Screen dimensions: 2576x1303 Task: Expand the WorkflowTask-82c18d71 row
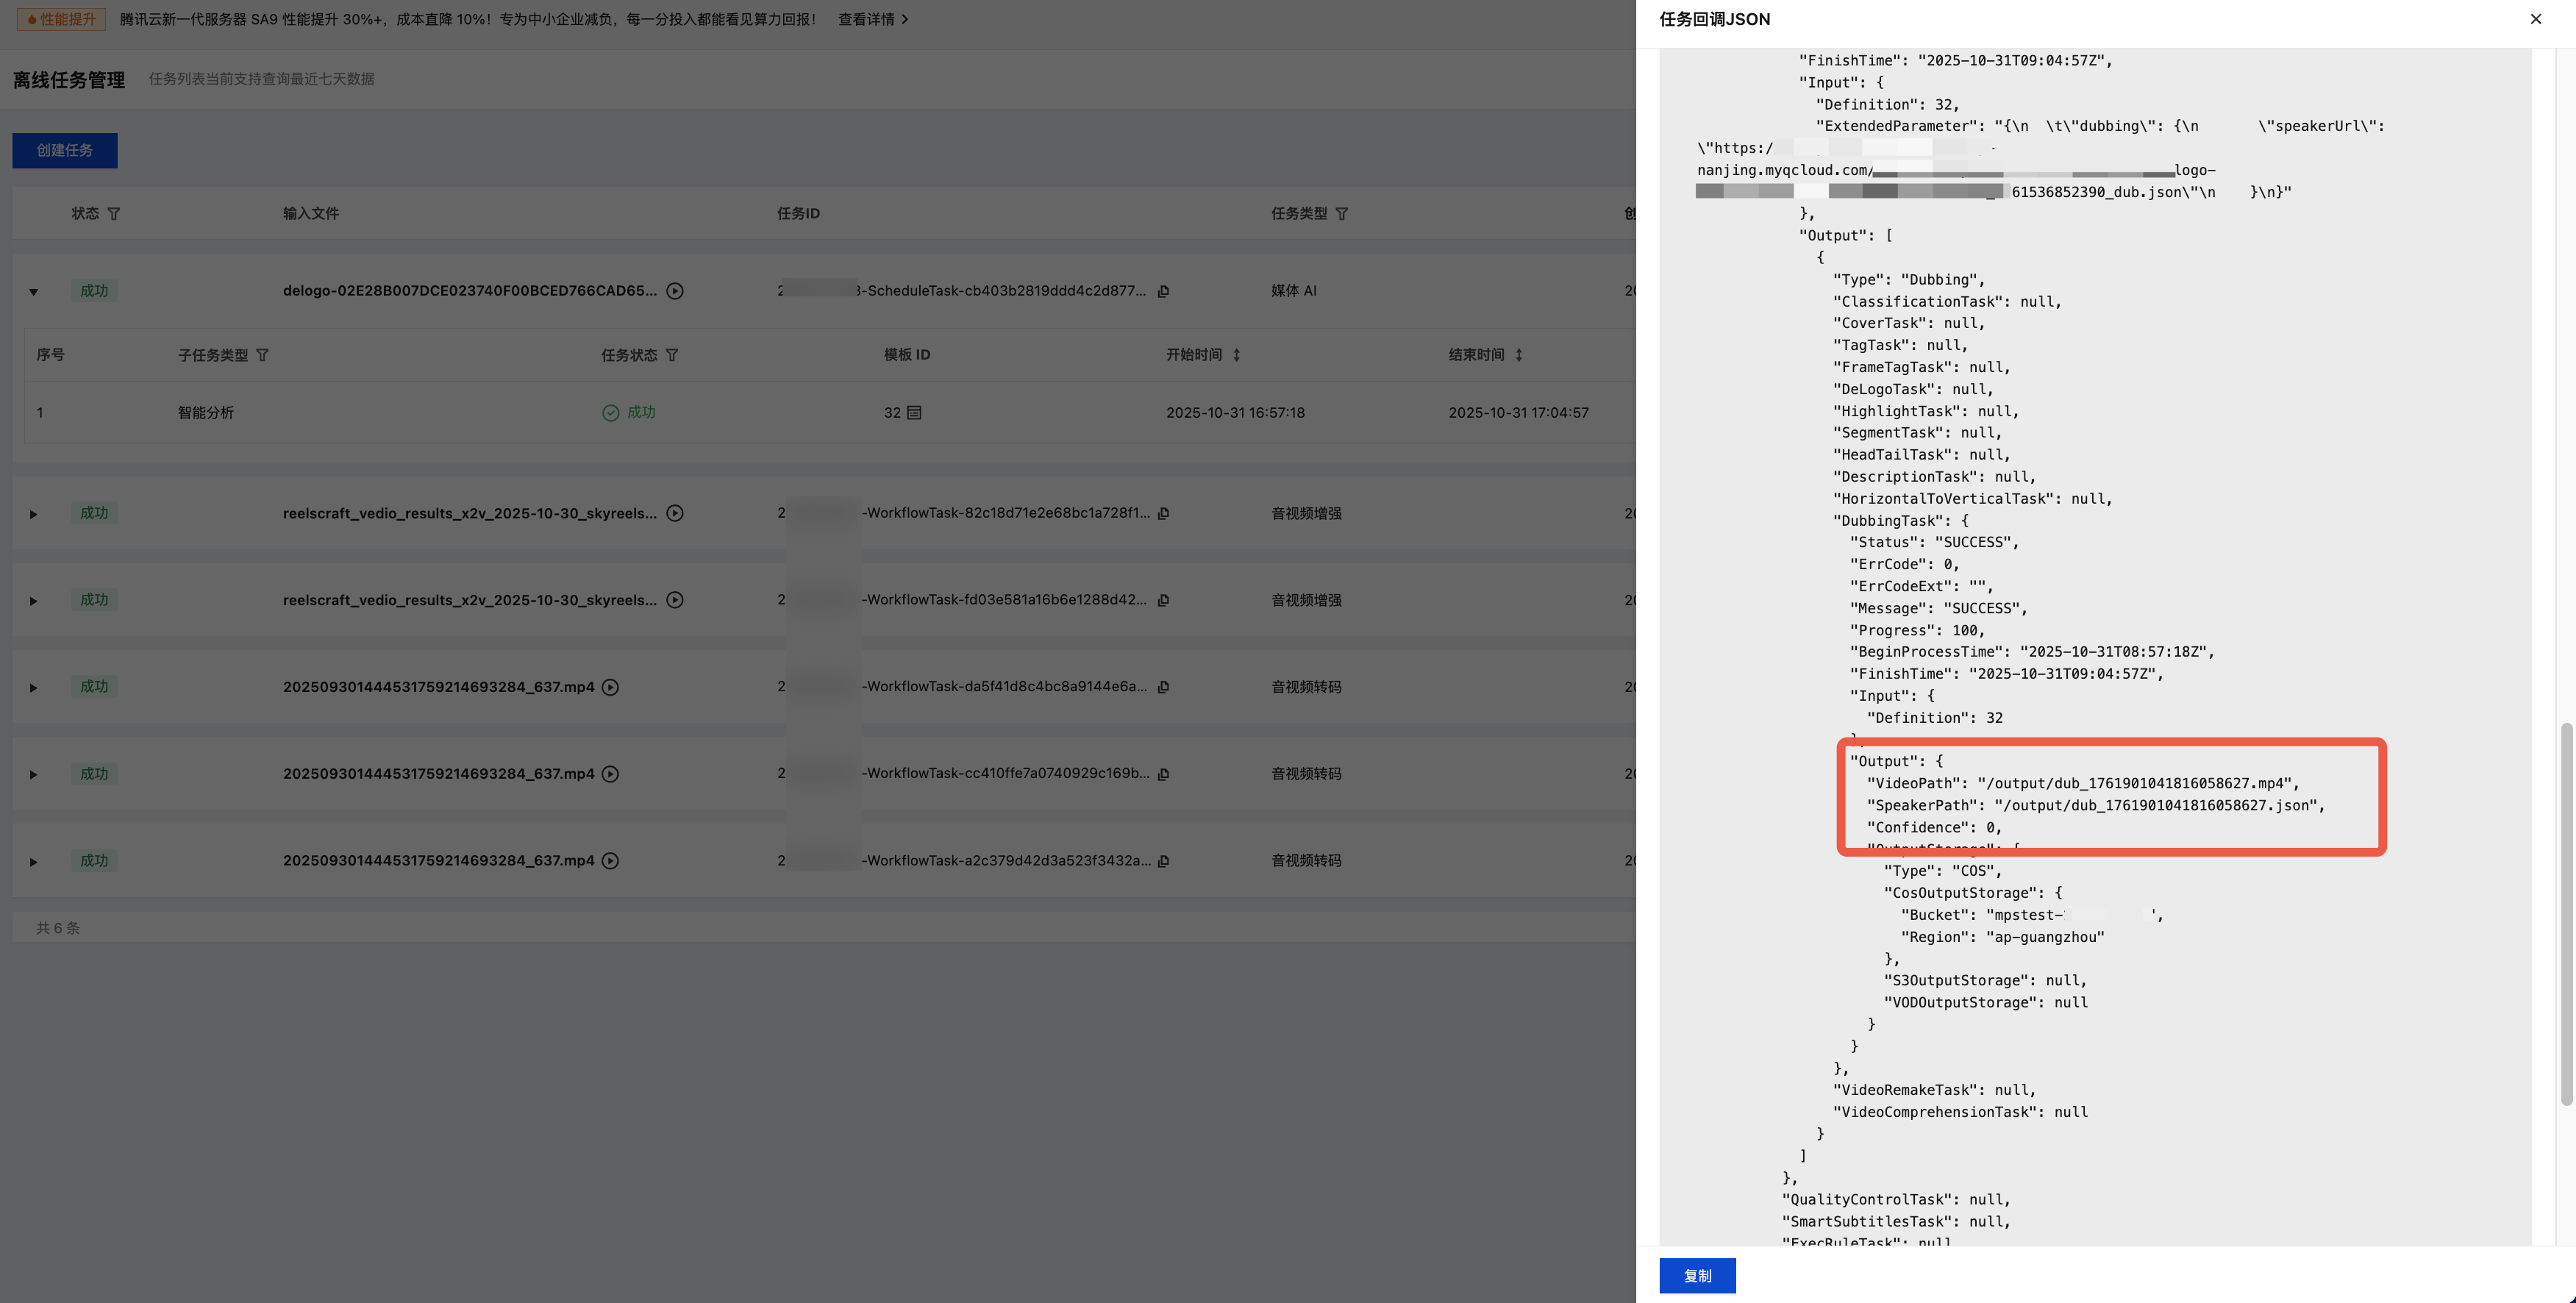33,514
